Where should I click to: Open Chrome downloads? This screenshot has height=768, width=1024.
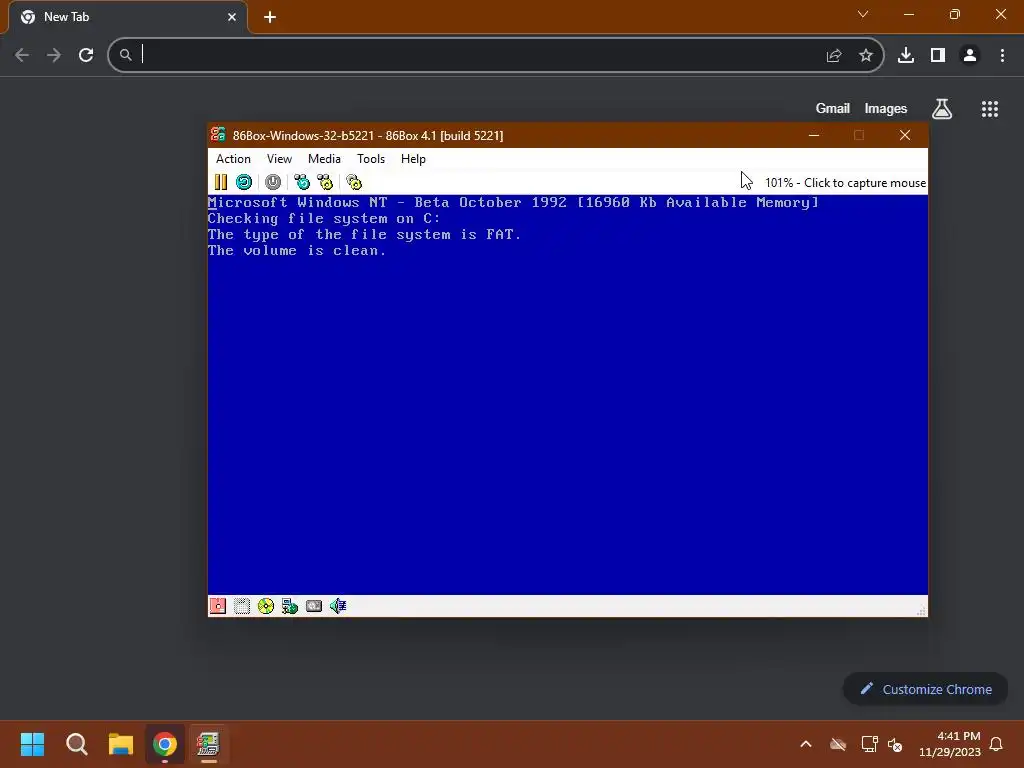click(906, 55)
